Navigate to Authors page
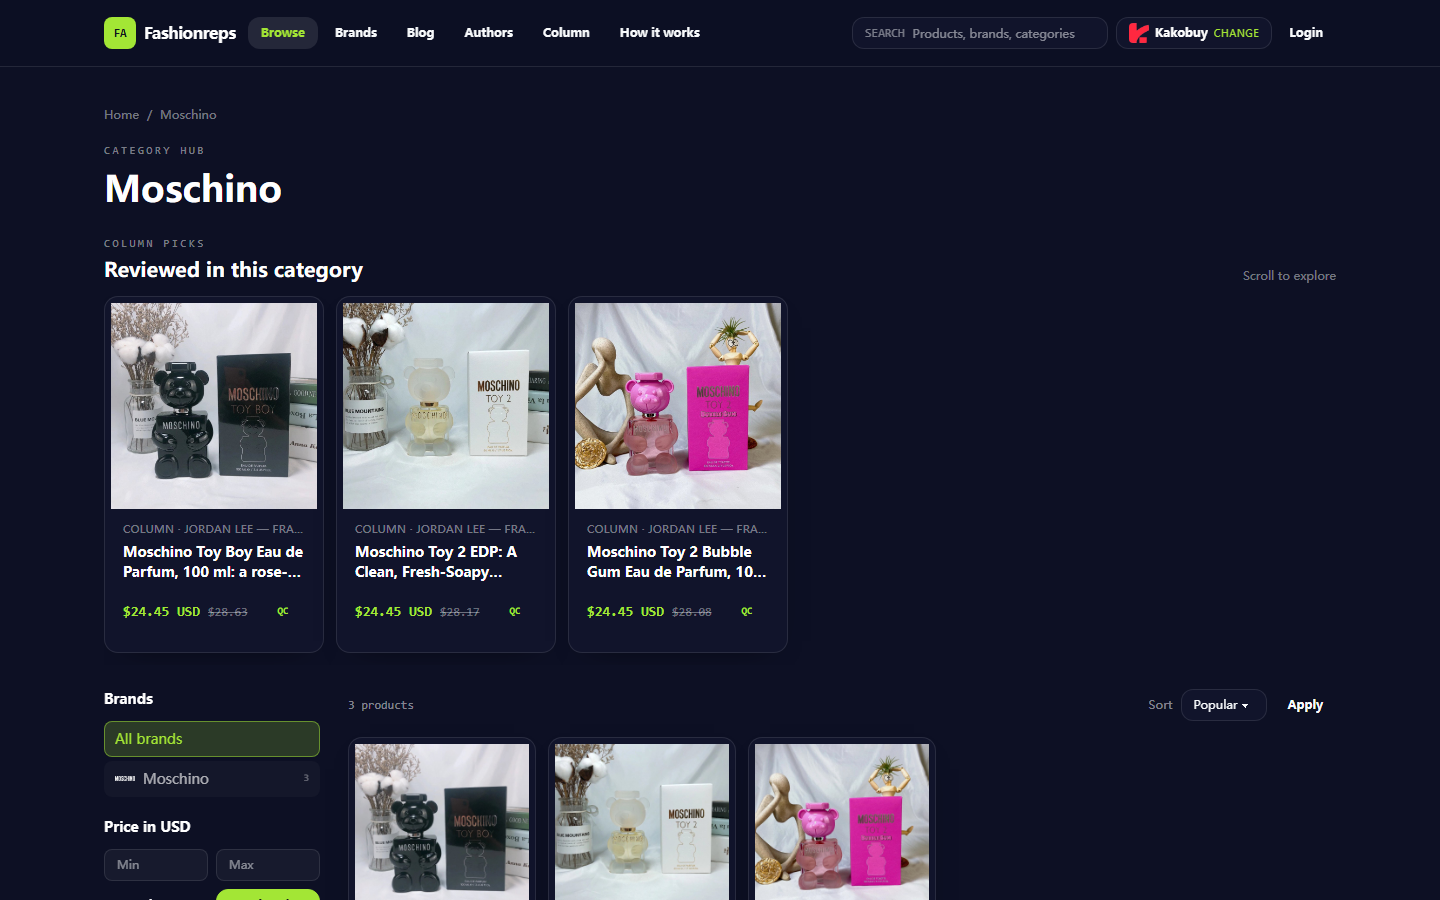The image size is (1440, 900). [x=488, y=33]
